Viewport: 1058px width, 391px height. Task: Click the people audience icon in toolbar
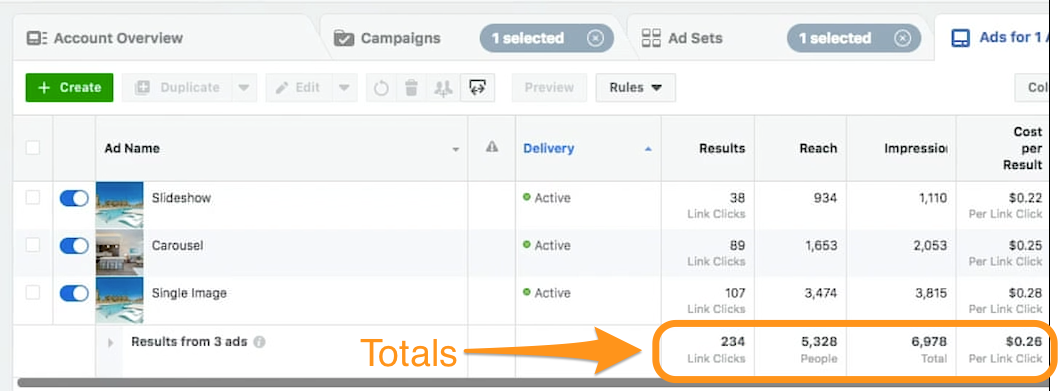[443, 88]
